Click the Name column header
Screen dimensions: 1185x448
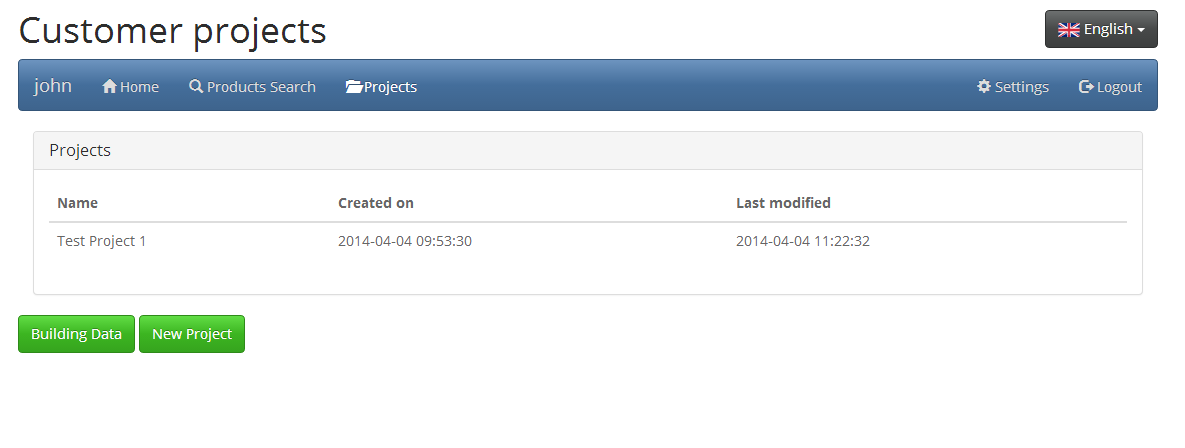coord(78,202)
